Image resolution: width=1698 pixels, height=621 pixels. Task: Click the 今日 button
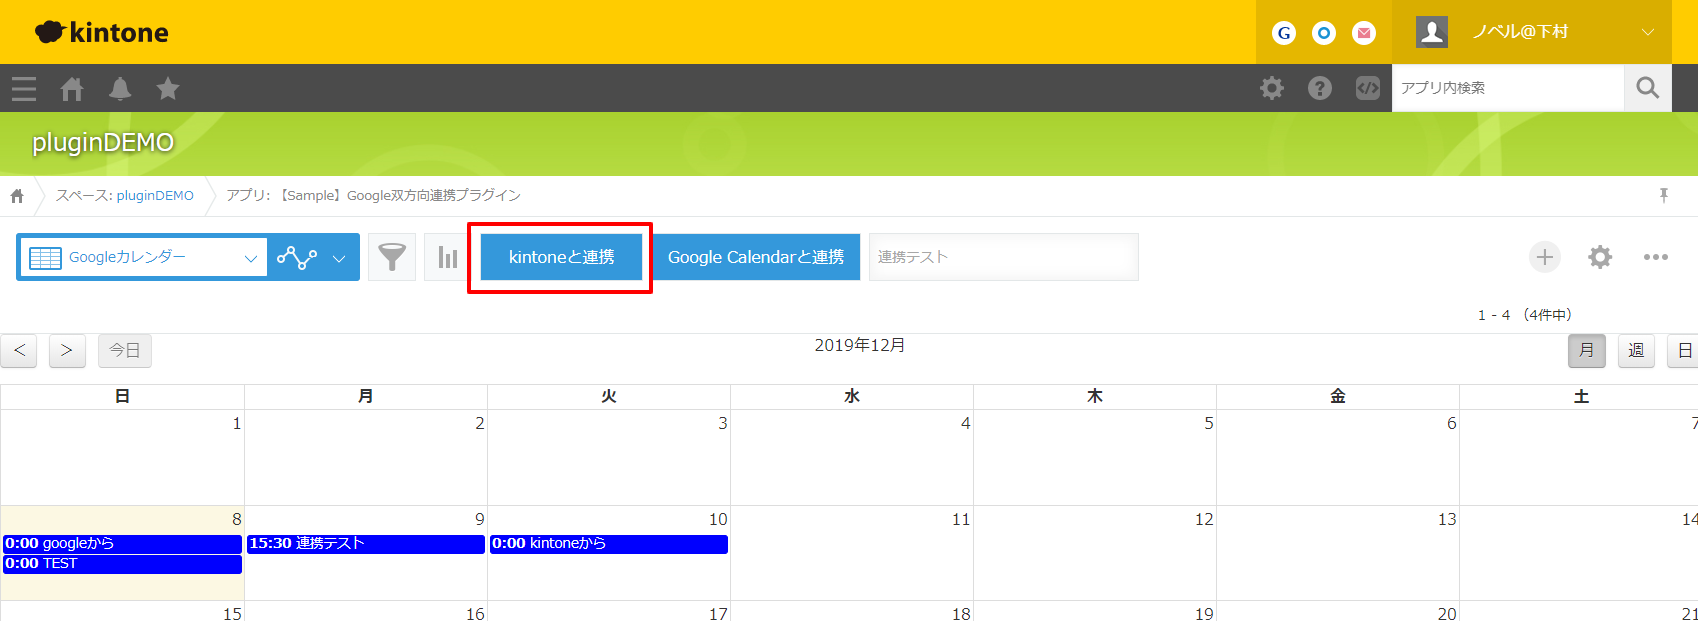pyautogui.click(x=125, y=351)
